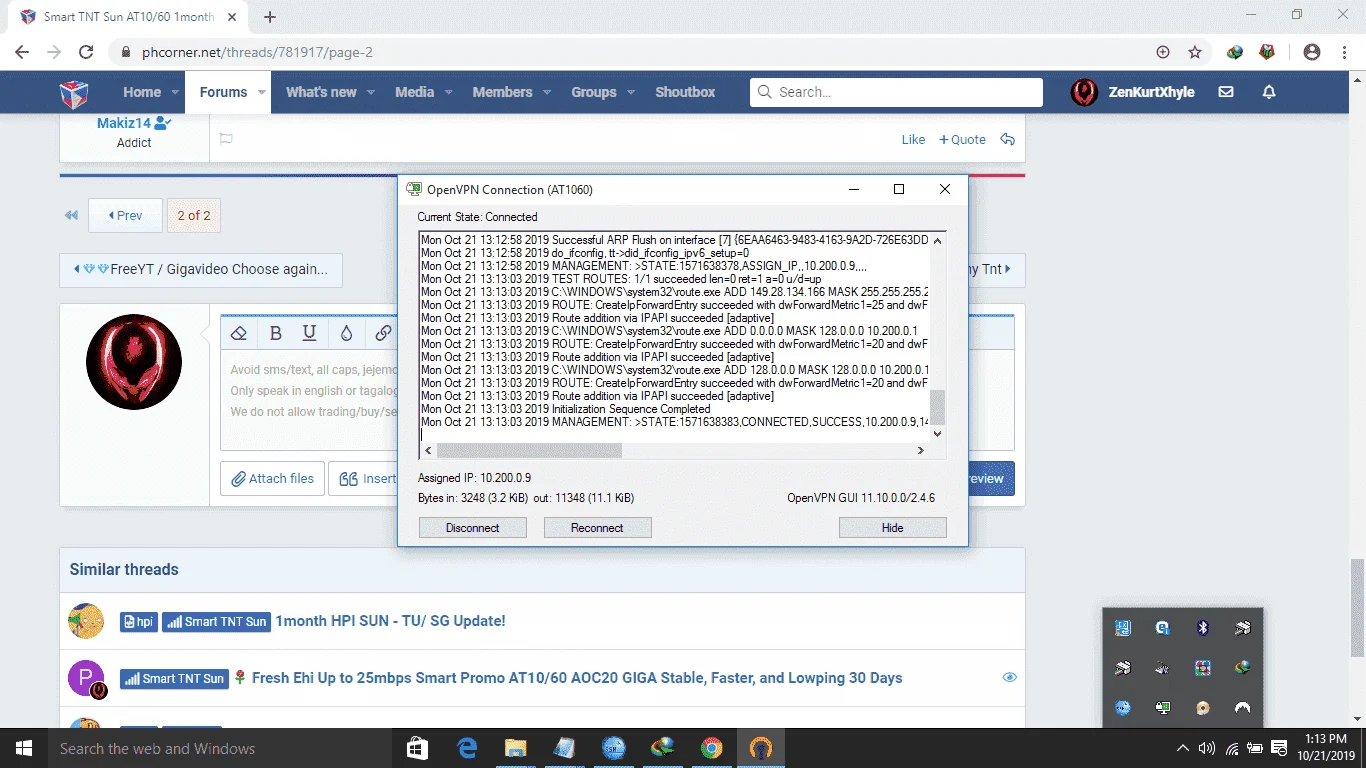This screenshot has width=1366, height=768.
Task: Reload the browser page
Action: pos(86,52)
